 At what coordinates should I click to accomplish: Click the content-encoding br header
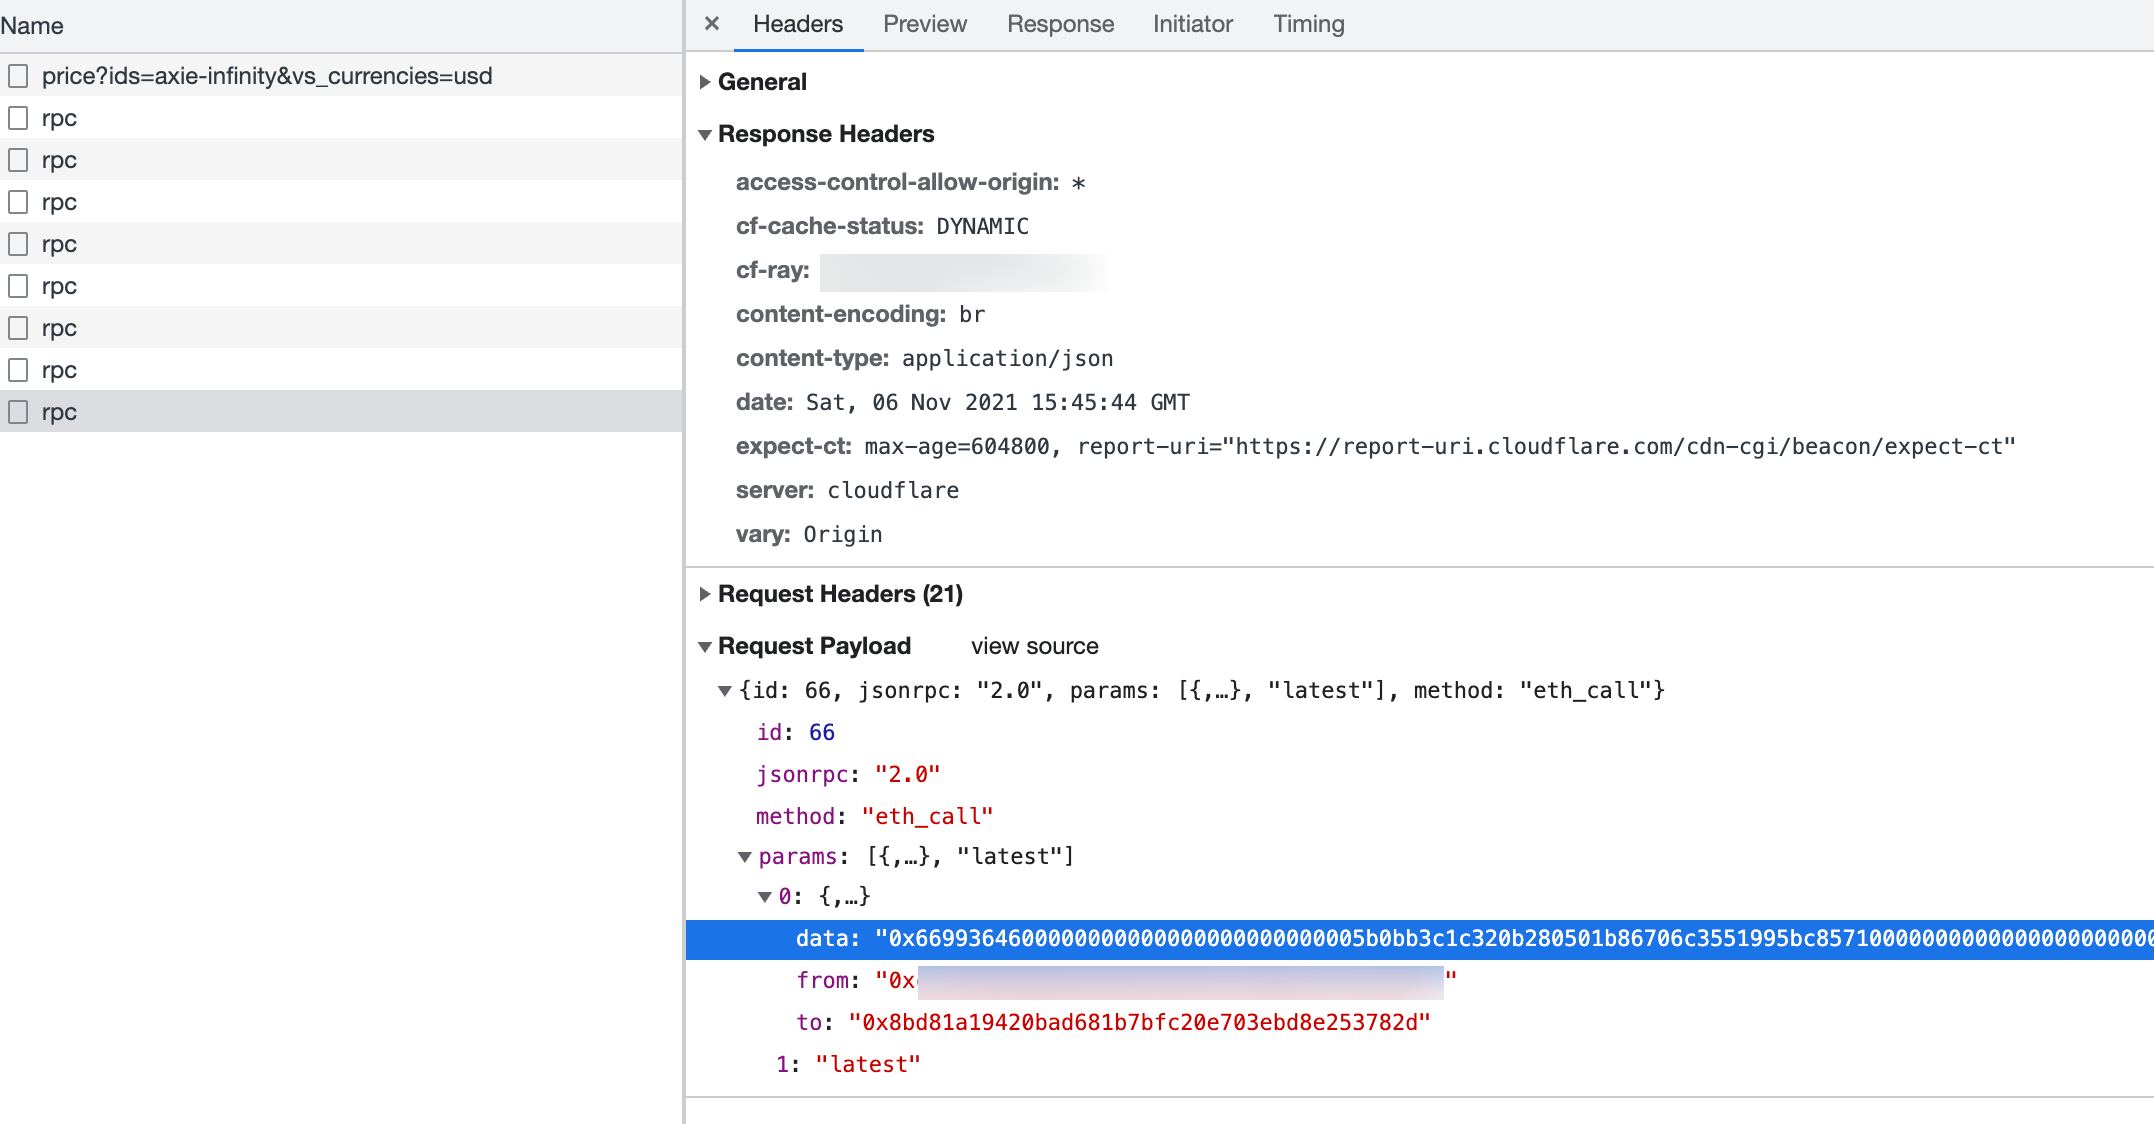(x=860, y=314)
